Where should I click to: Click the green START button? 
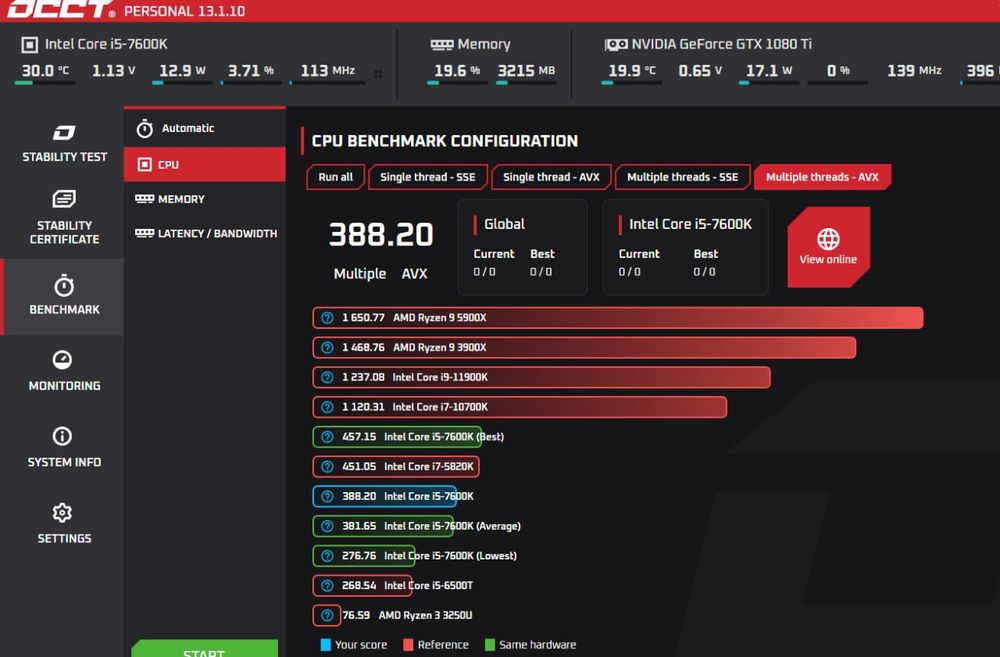[x=205, y=648]
